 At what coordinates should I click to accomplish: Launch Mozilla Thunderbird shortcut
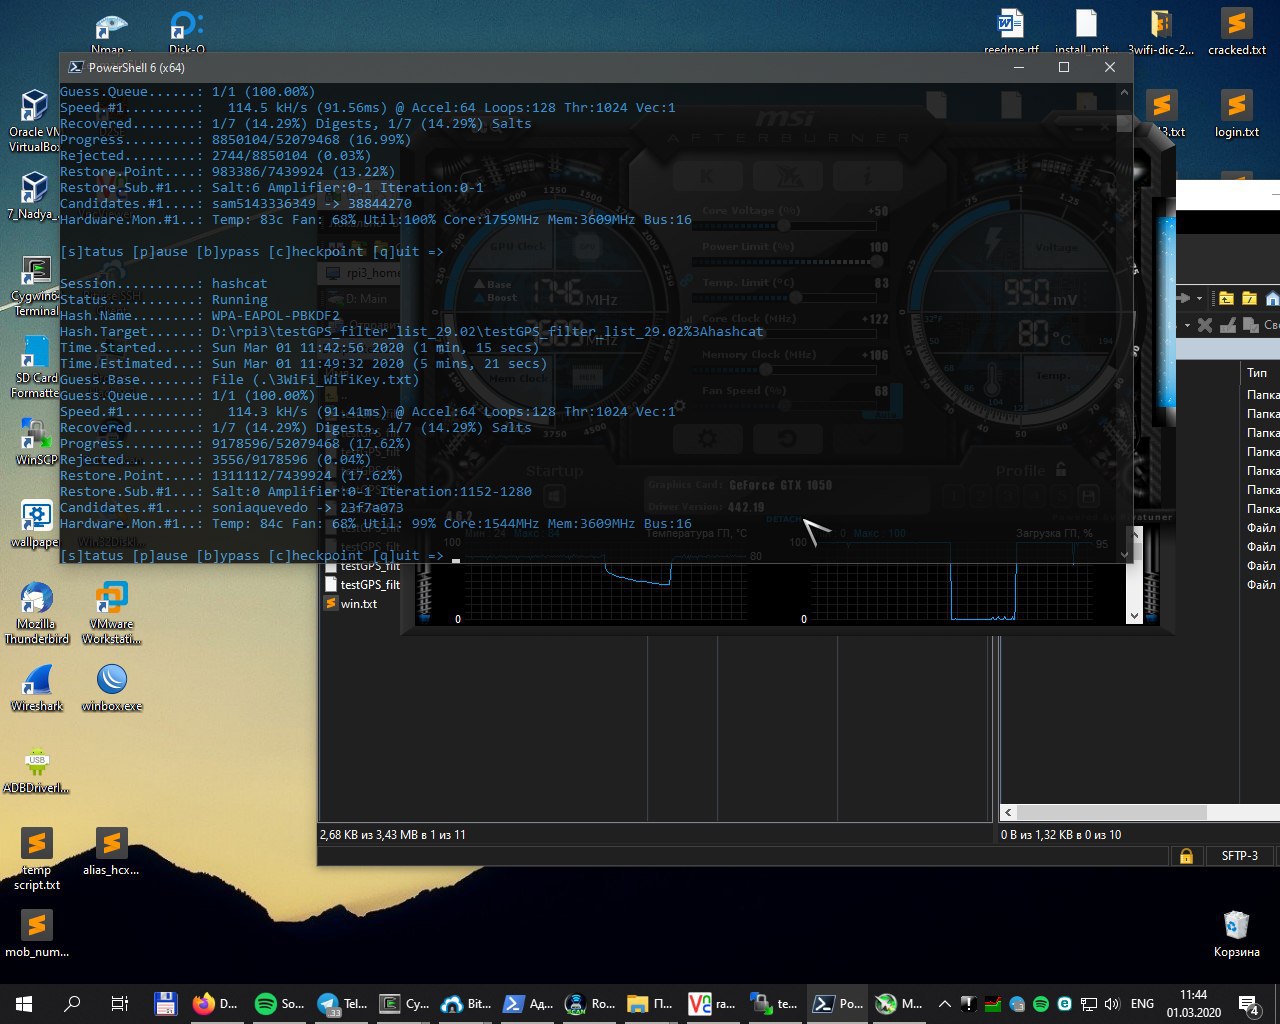tap(36, 613)
